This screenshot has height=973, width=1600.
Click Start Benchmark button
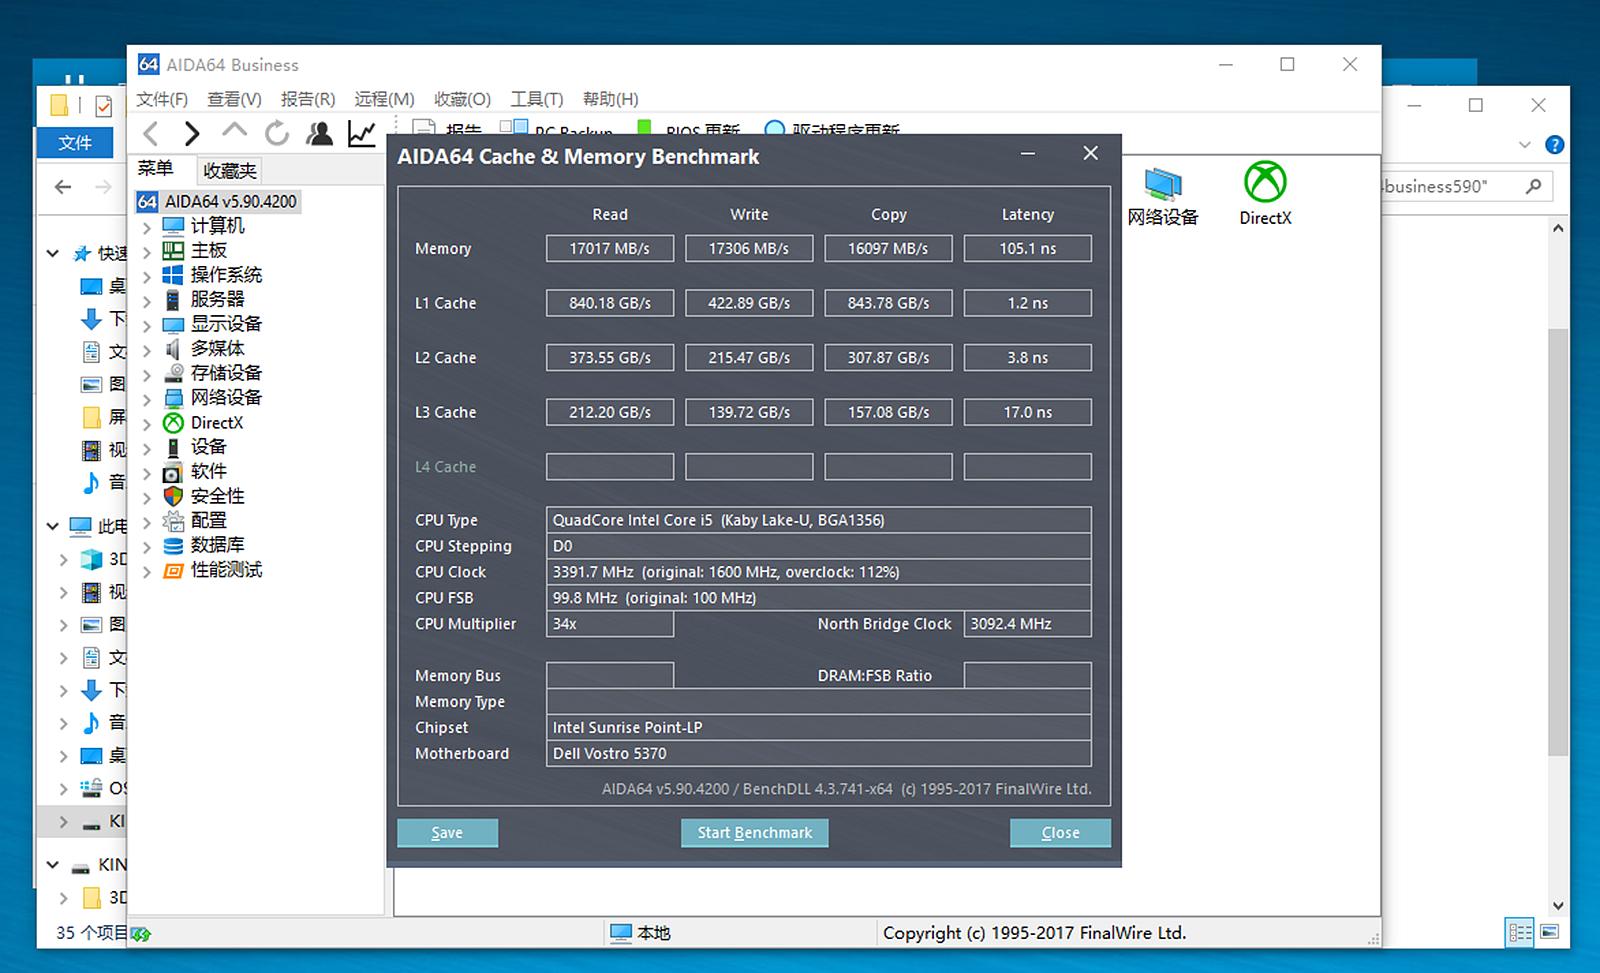tap(755, 833)
